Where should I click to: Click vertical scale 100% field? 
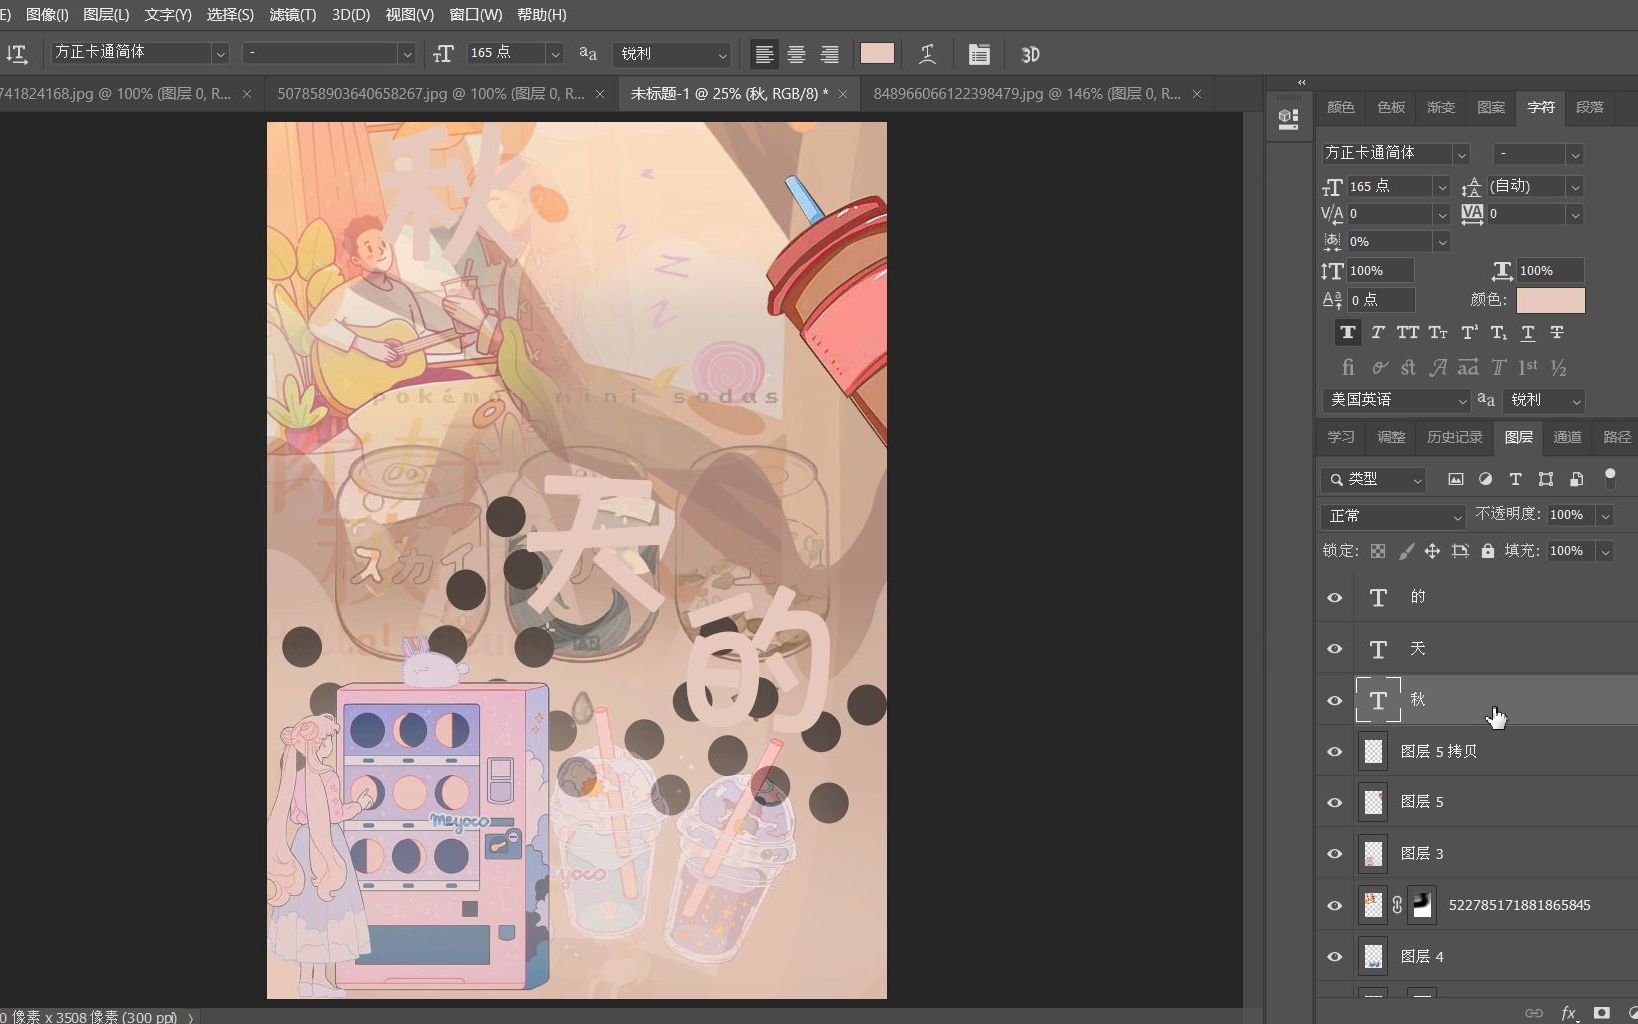click(x=1379, y=271)
